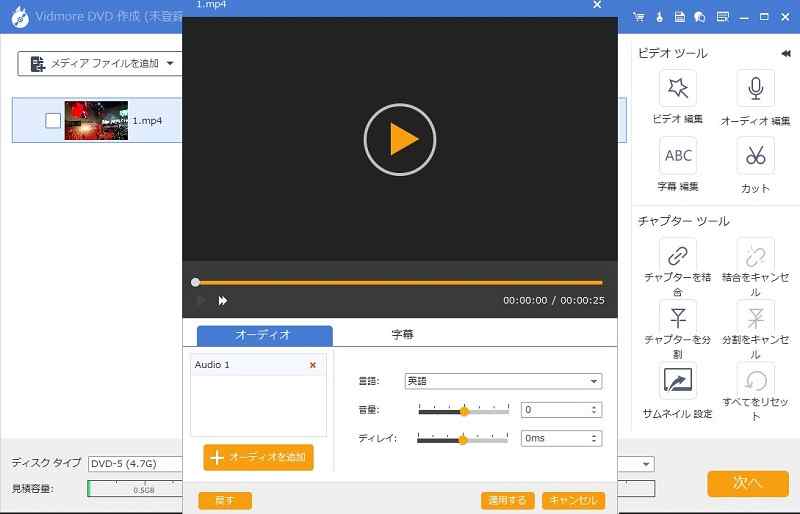Open the Subtitle Edit ABC tool
Viewport: 800px width, 514px height.
(x=678, y=156)
